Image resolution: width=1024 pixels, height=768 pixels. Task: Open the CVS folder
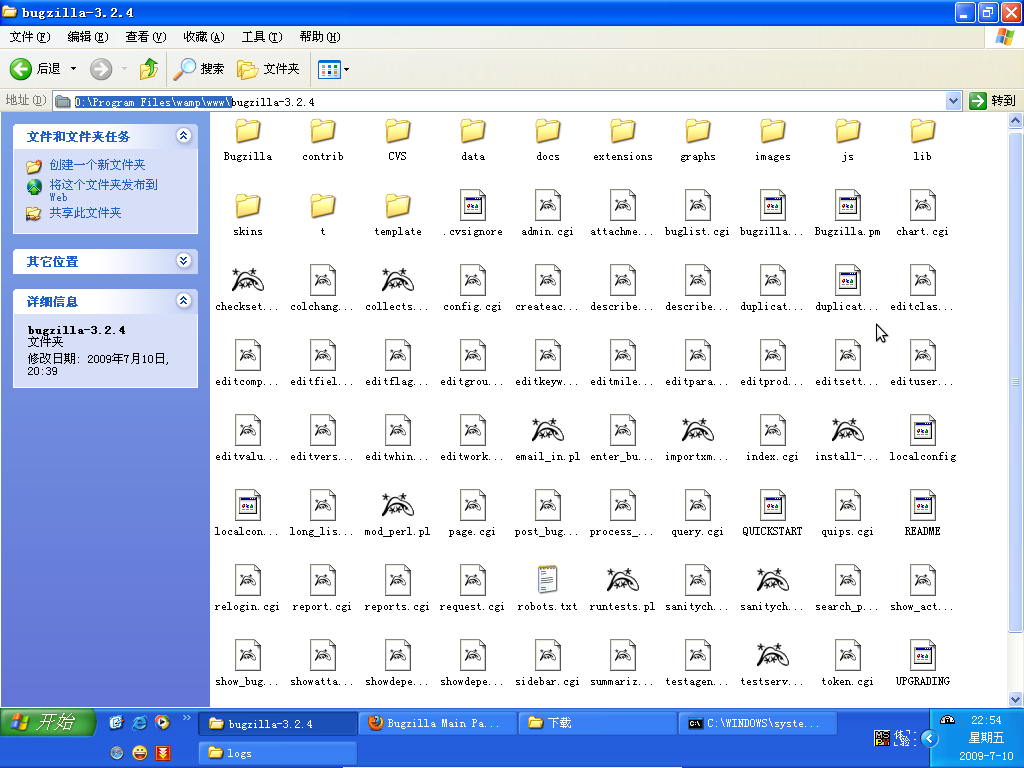(397, 139)
